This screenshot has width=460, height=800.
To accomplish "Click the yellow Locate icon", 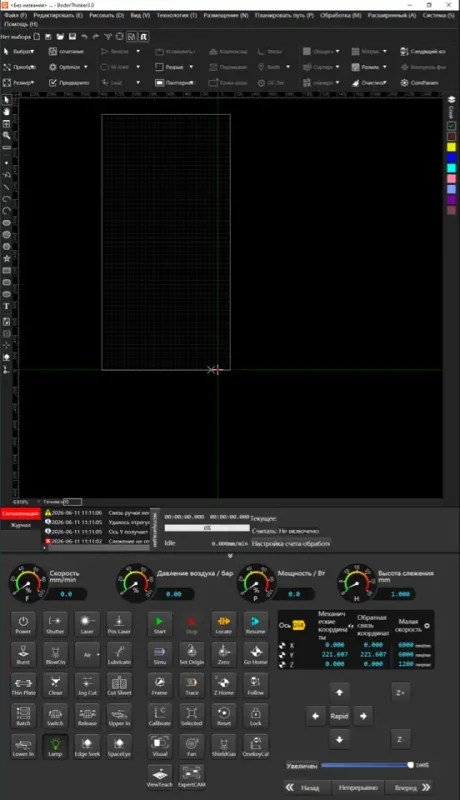I will pyautogui.click(x=223, y=624).
